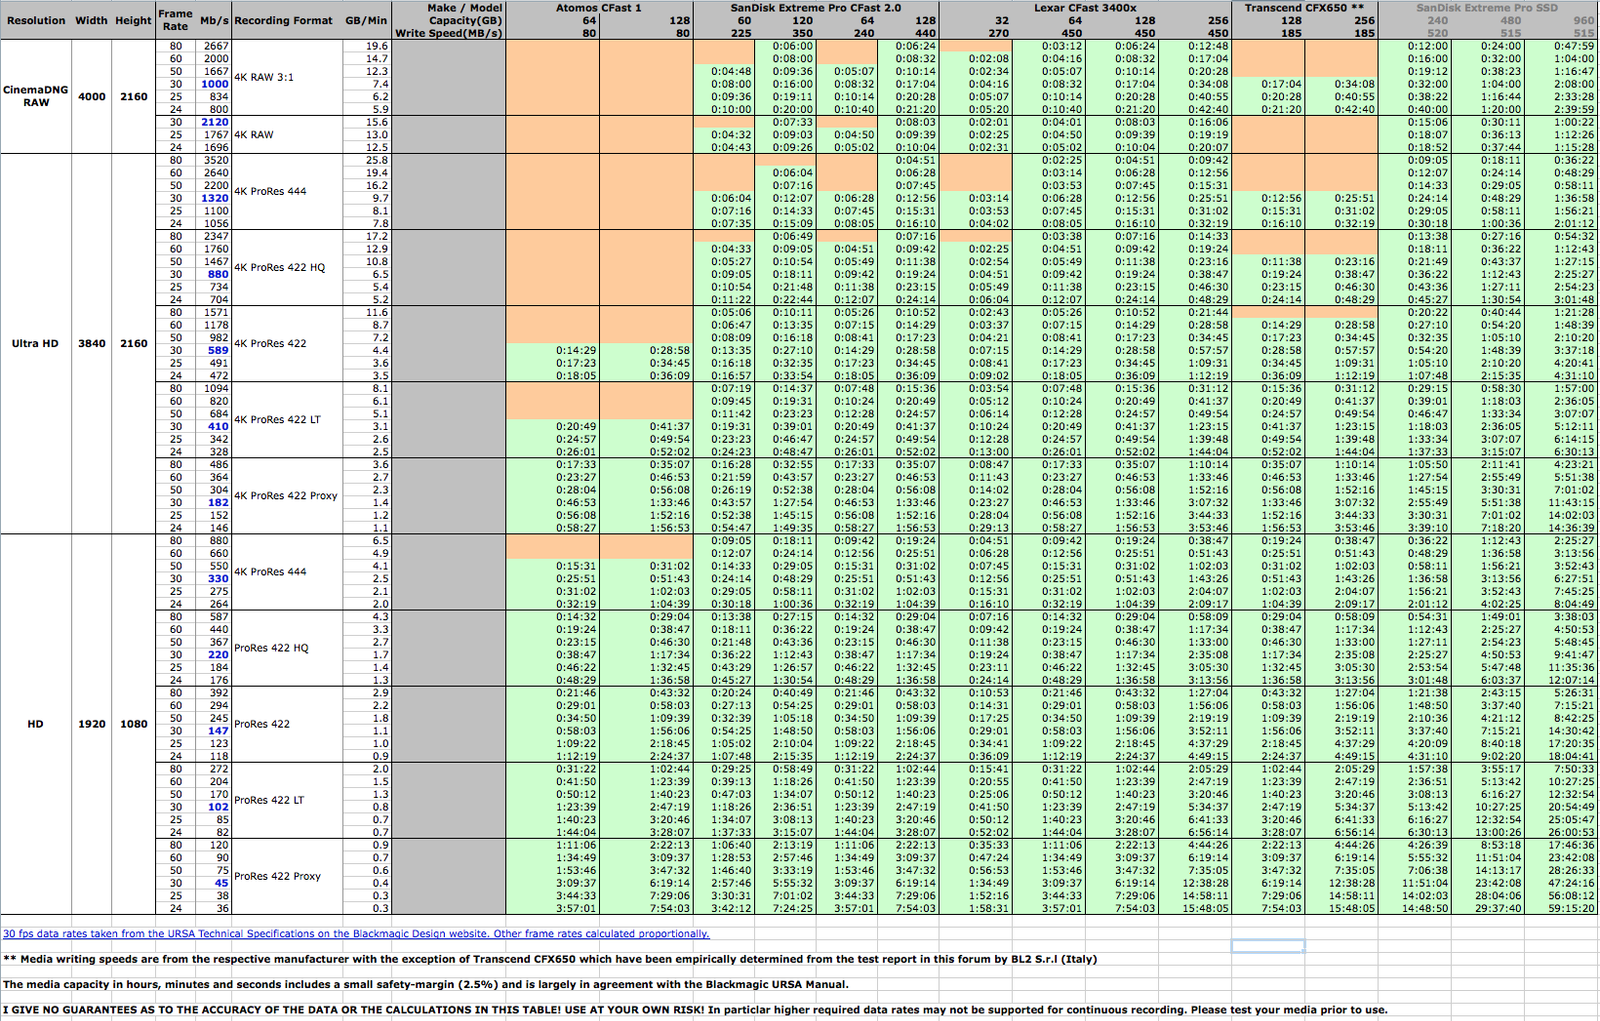Select the SanDisk Extreme Pro CFast 2.0 header
The image size is (1600, 1021).
point(815,8)
